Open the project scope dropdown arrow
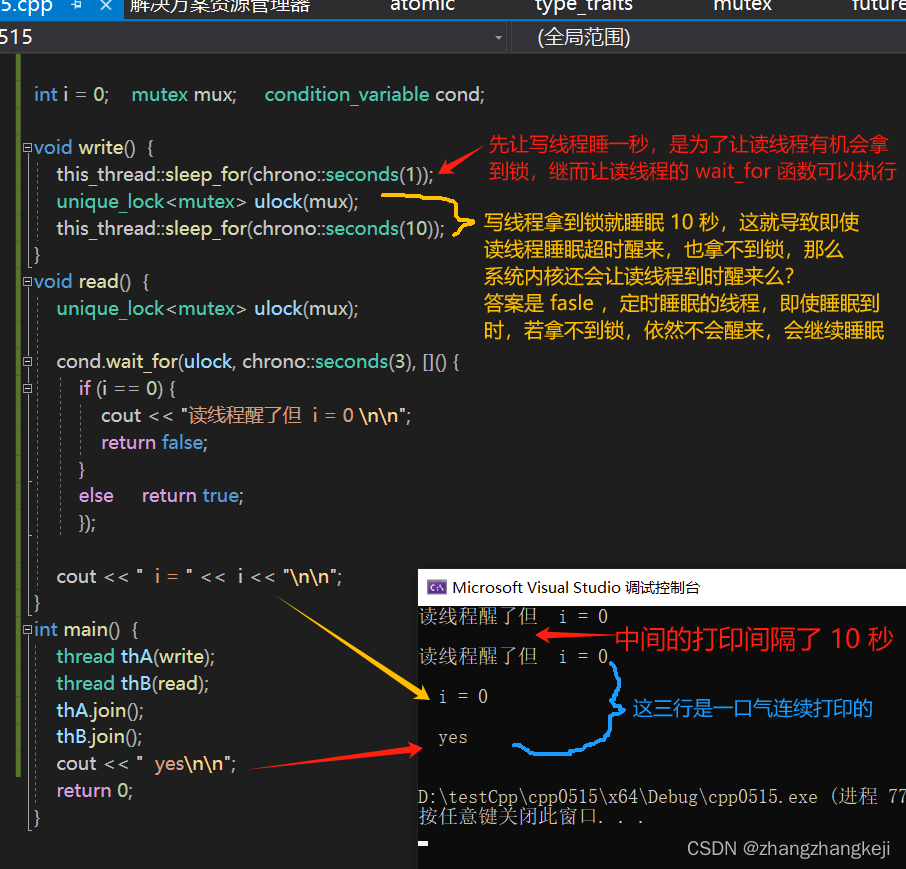Image resolution: width=906 pixels, height=869 pixels. 498,38
